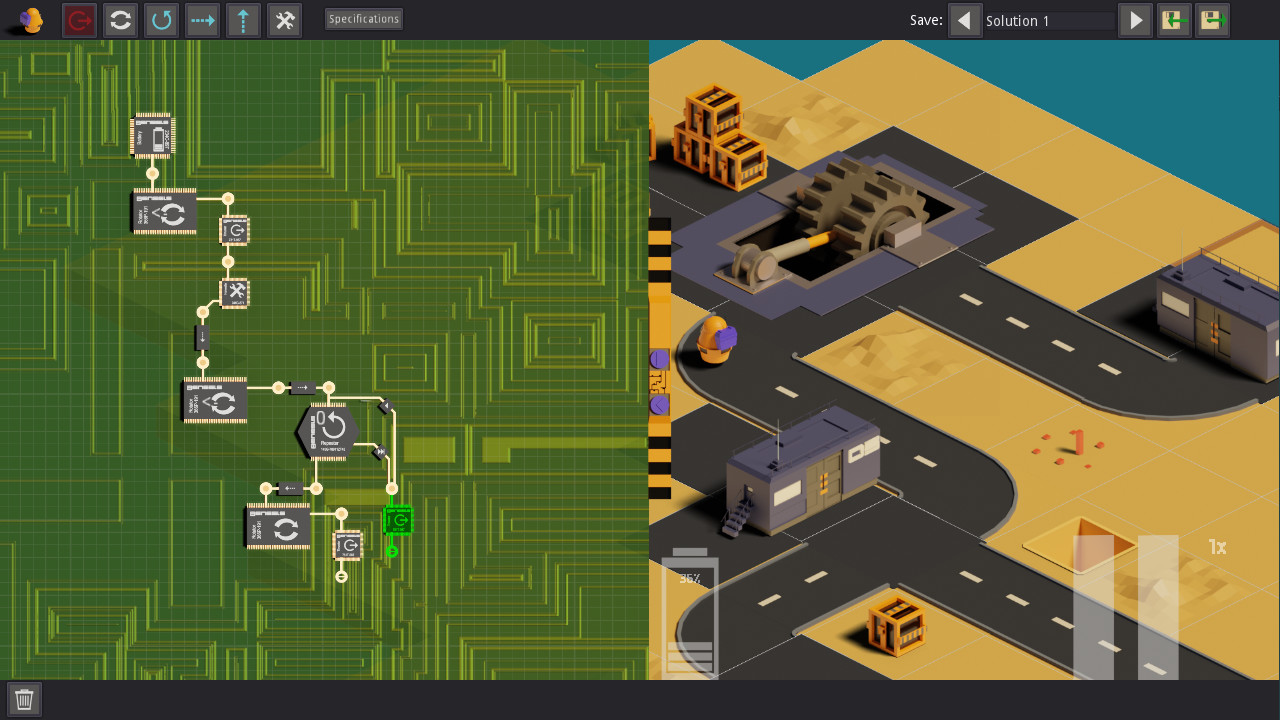Click the character avatar icon at top left
The width and height of the screenshot is (1280, 720).
pos(29,19)
